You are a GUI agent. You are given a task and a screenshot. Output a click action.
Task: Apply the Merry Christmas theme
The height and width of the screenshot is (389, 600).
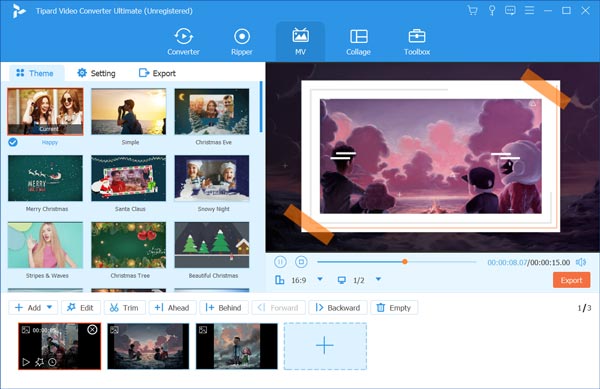tap(45, 178)
